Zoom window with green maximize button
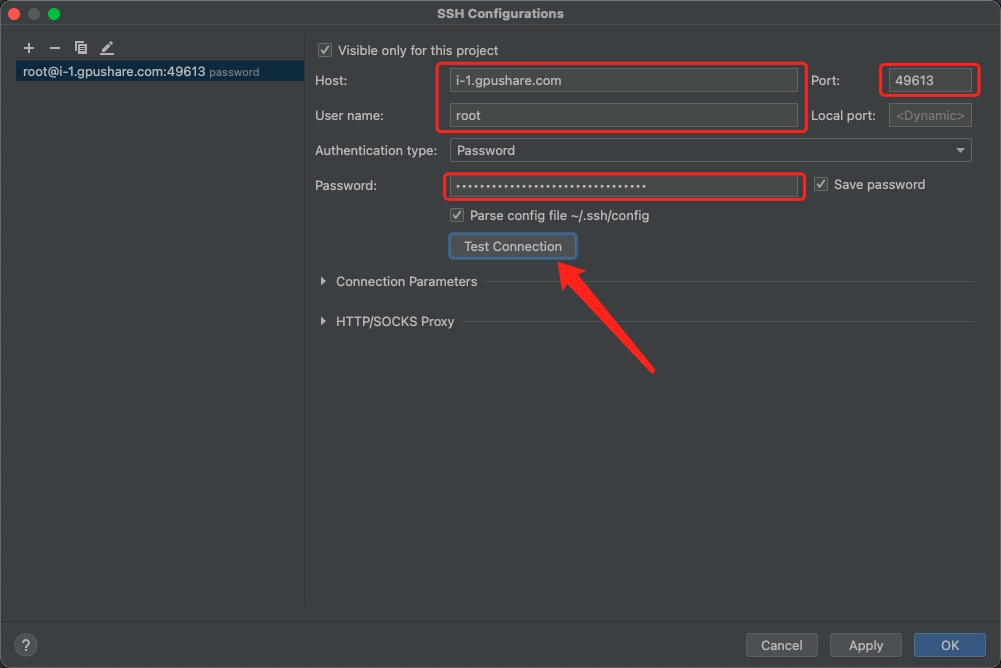This screenshot has height=668, width=1001. 54,13
